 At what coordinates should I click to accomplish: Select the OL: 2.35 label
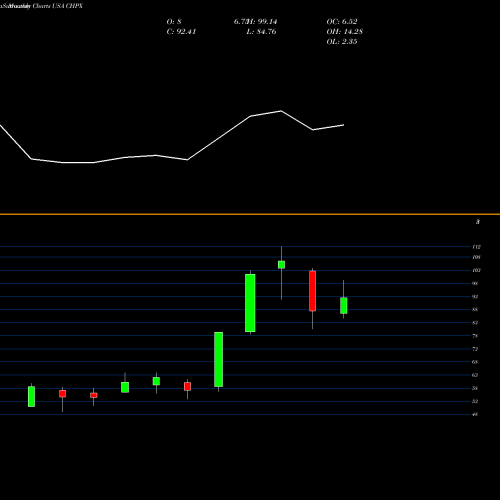tap(342, 42)
